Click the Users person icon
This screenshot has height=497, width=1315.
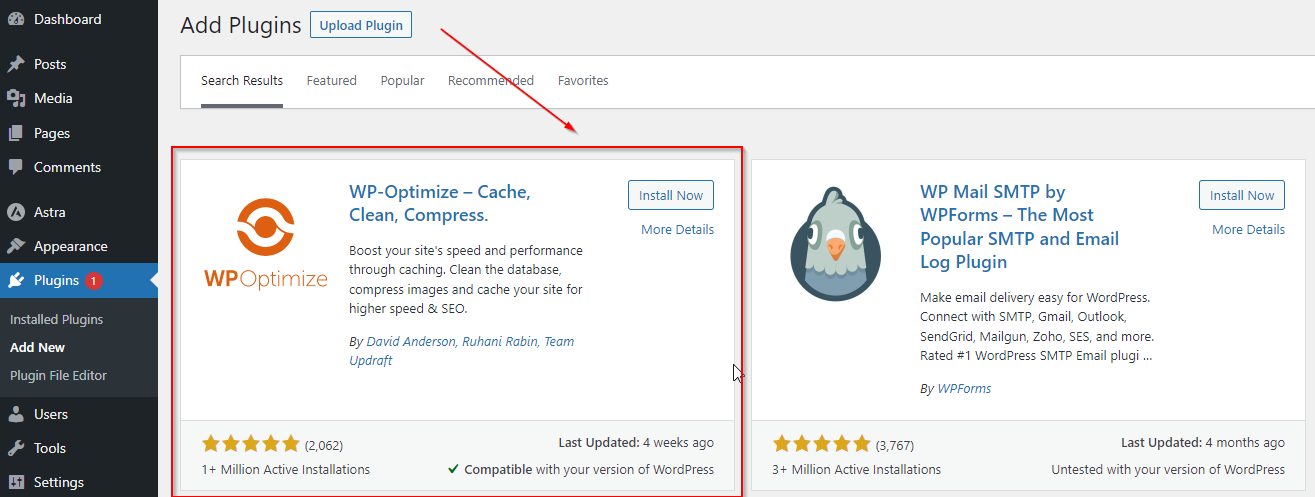coord(16,414)
